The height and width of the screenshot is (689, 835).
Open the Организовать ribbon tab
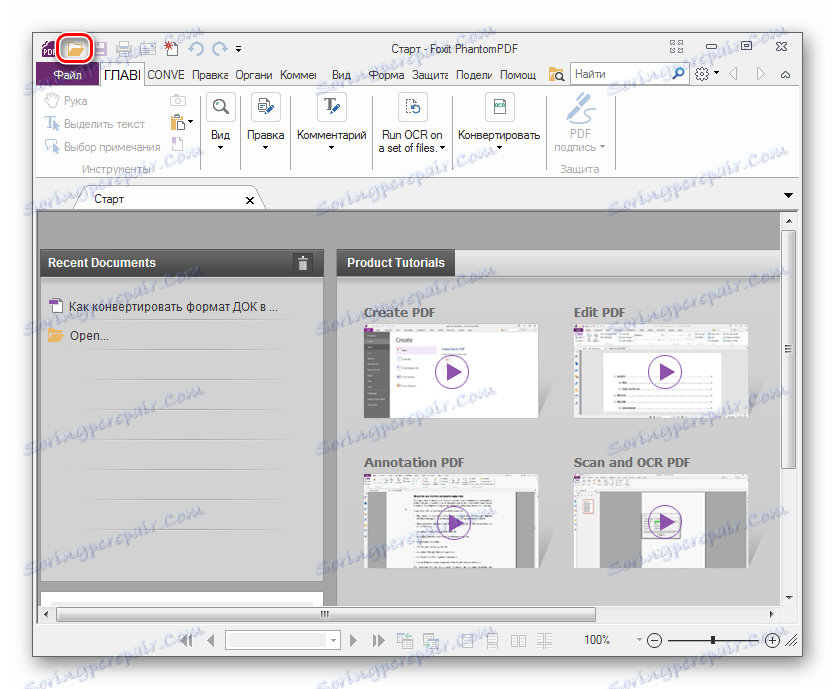tap(254, 75)
